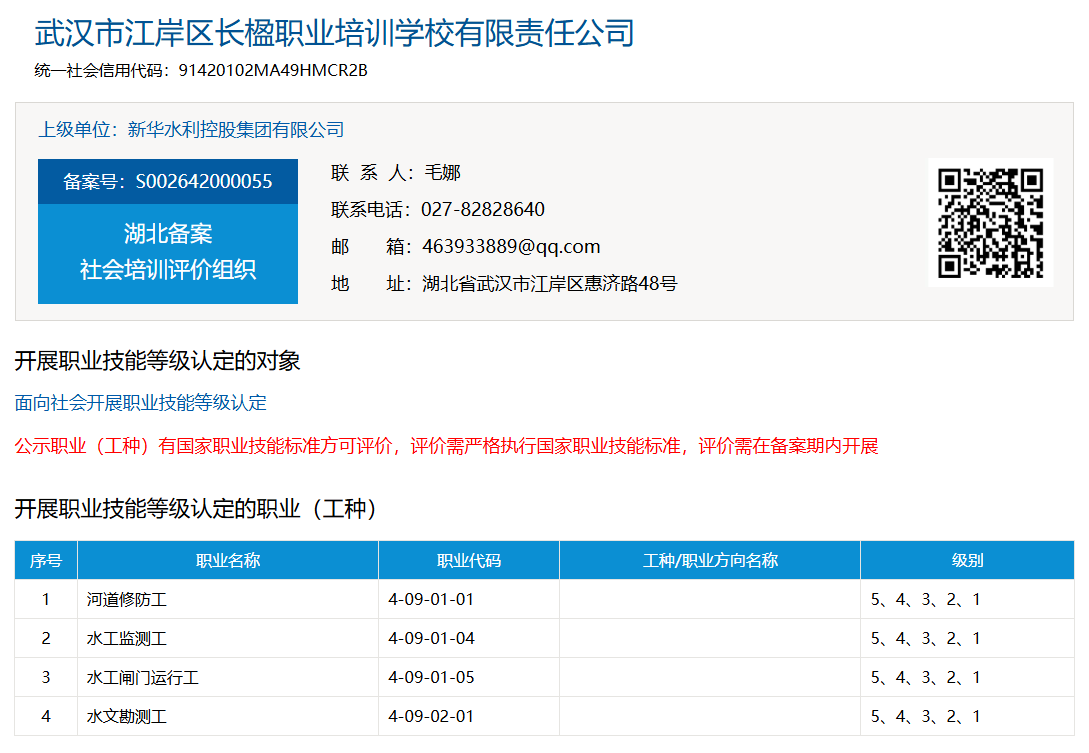The width and height of the screenshot is (1089, 753).
Task: Open parent unit 新华水利控股集团有限公司
Action: click(236, 129)
